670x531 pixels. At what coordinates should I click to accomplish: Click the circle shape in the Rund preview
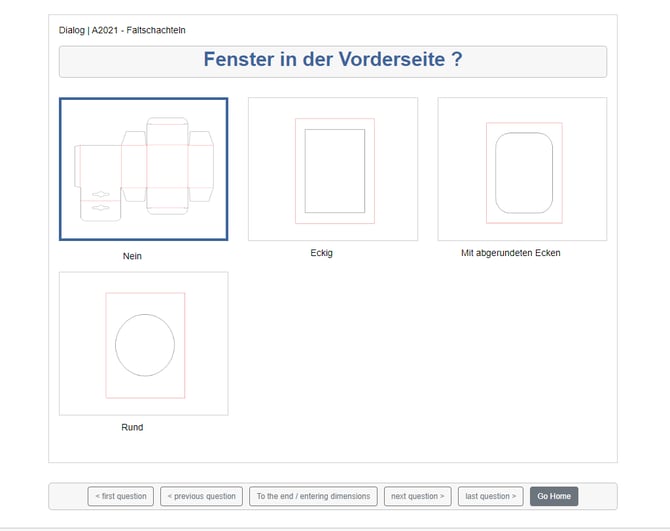tap(145, 345)
